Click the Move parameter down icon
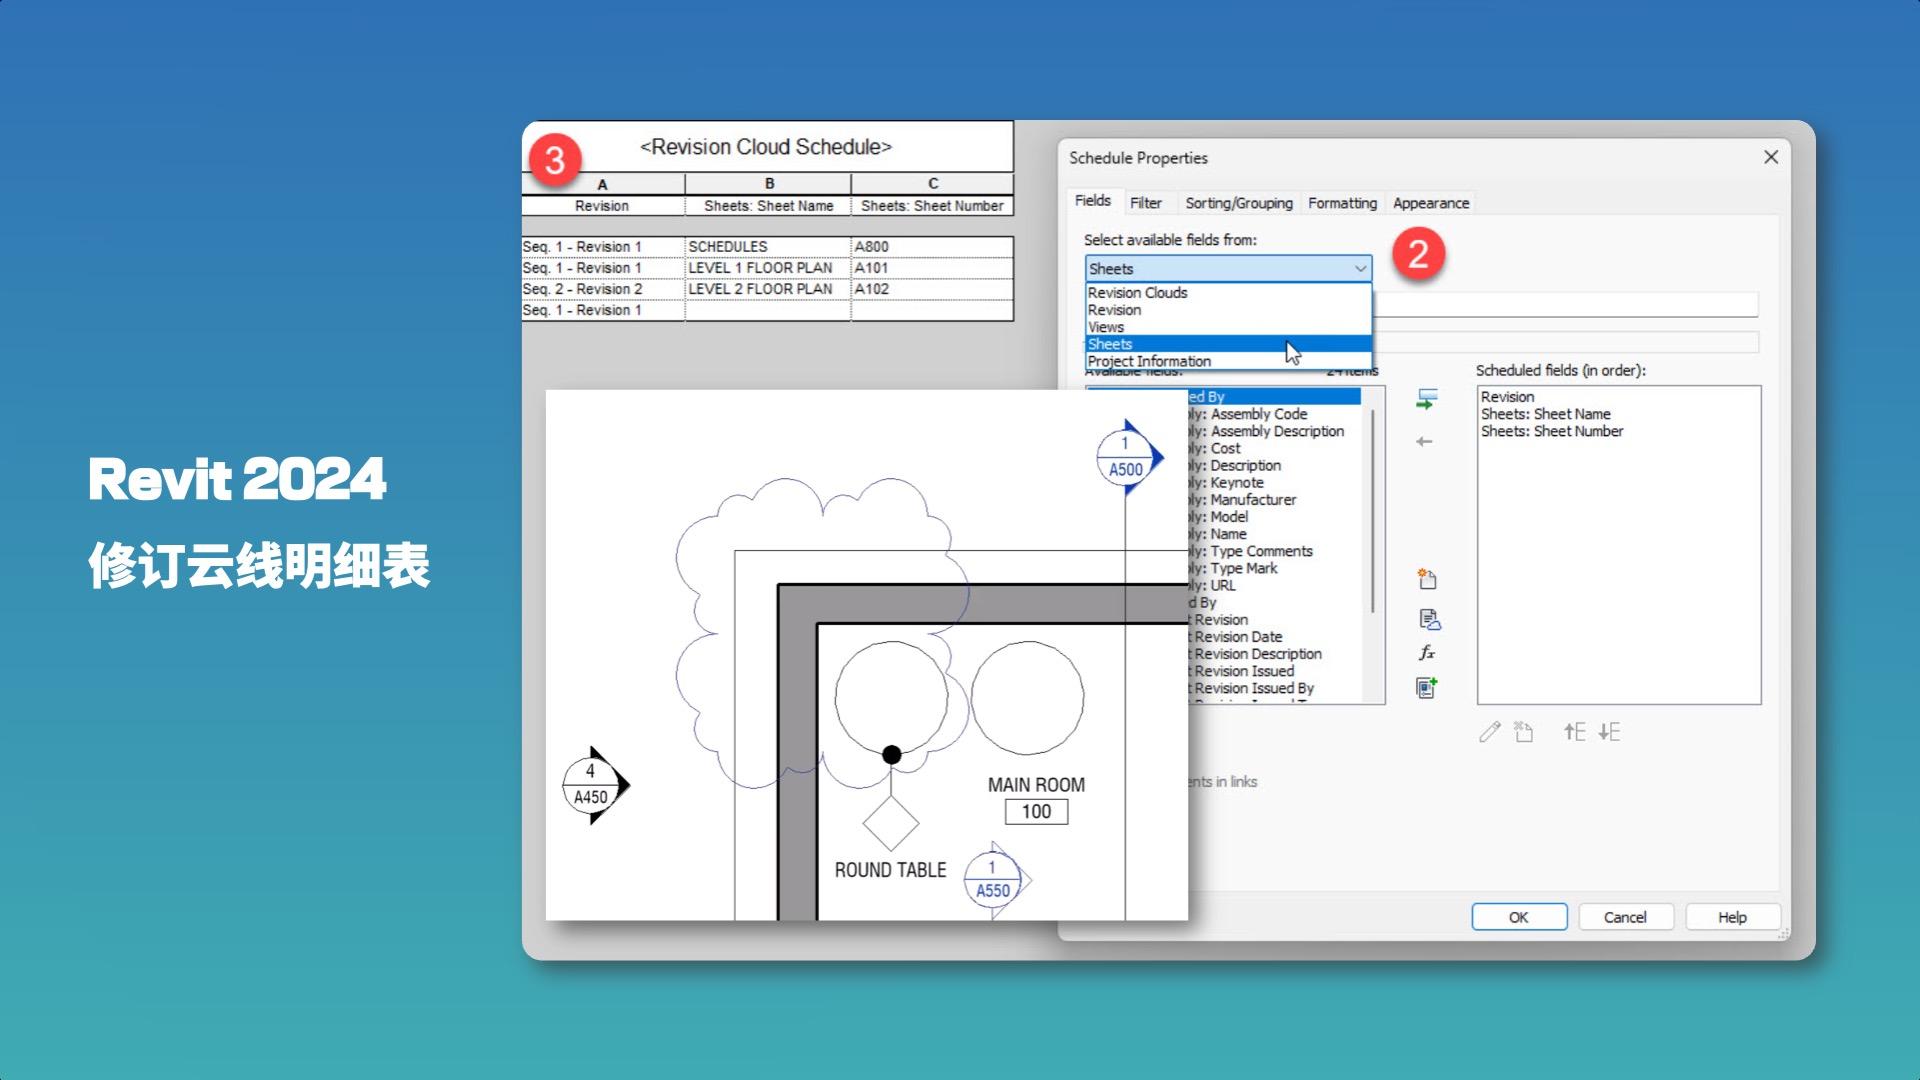The height and width of the screenshot is (1080, 1920). [x=1609, y=732]
